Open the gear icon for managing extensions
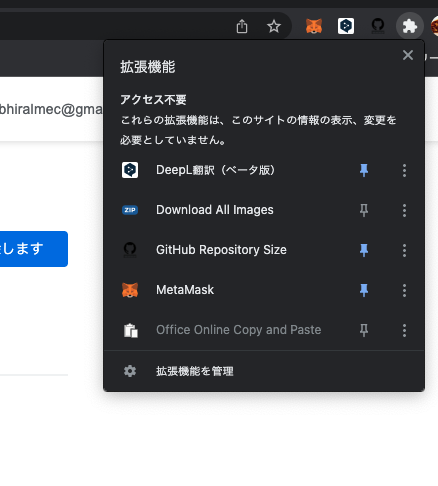Image resolution: width=438 pixels, height=486 pixels. [130, 371]
